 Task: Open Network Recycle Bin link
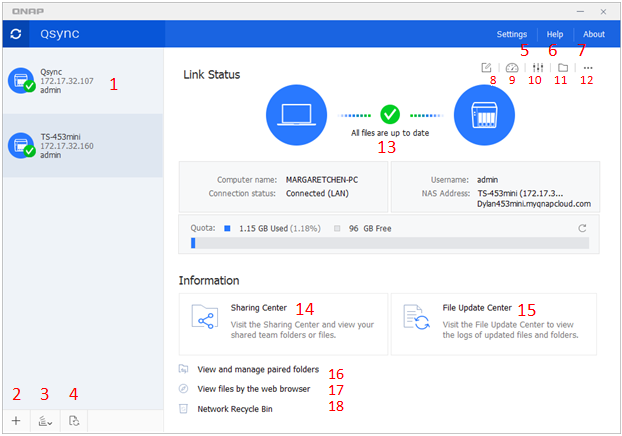click(235, 409)
